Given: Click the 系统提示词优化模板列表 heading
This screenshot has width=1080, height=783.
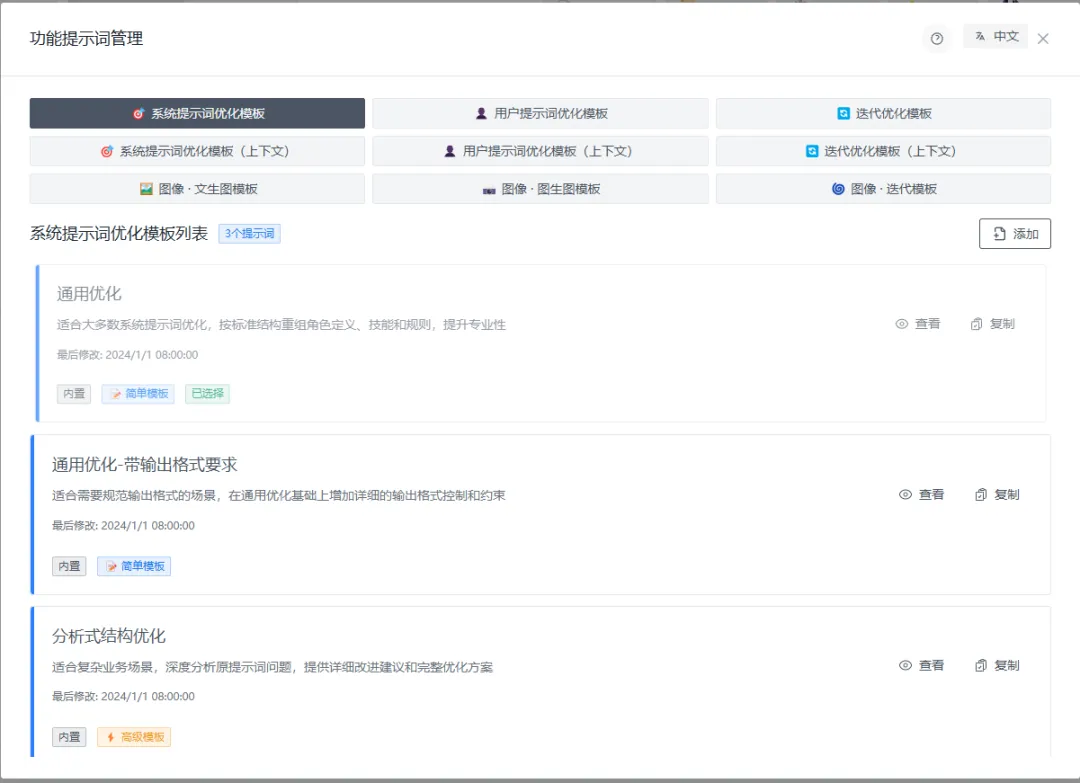Looking at the screenshot, I should click(x=118, y=233).
